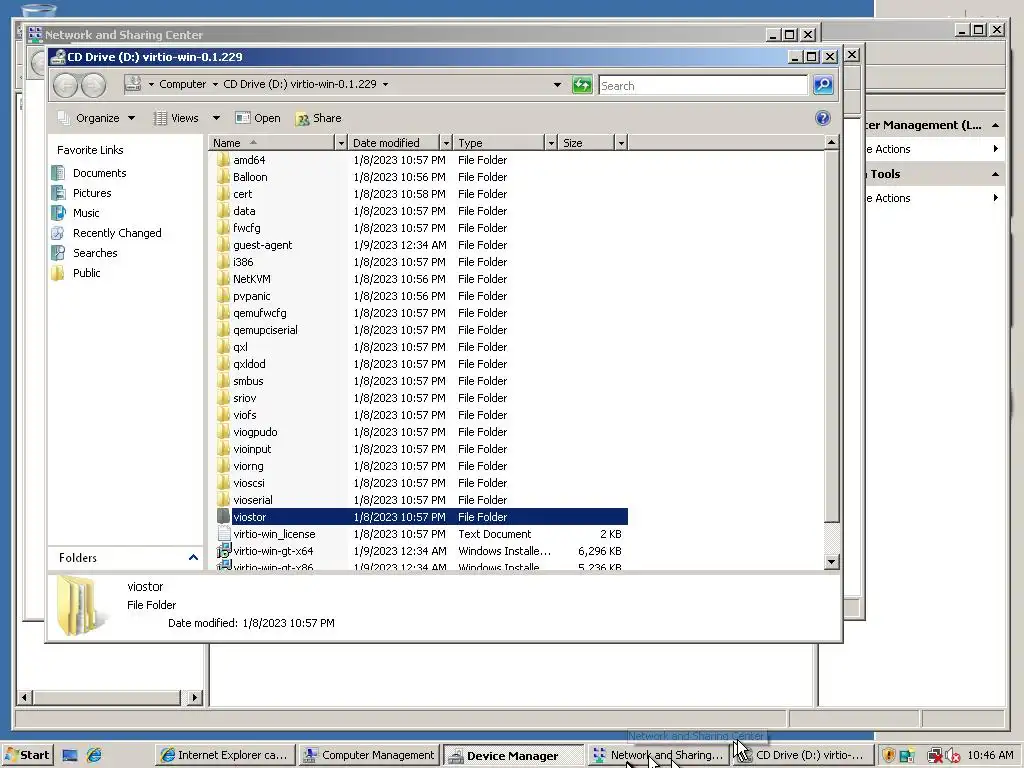Click the viostor large folder preview thumbnail
1024x768 pixels.
[81, 606]
